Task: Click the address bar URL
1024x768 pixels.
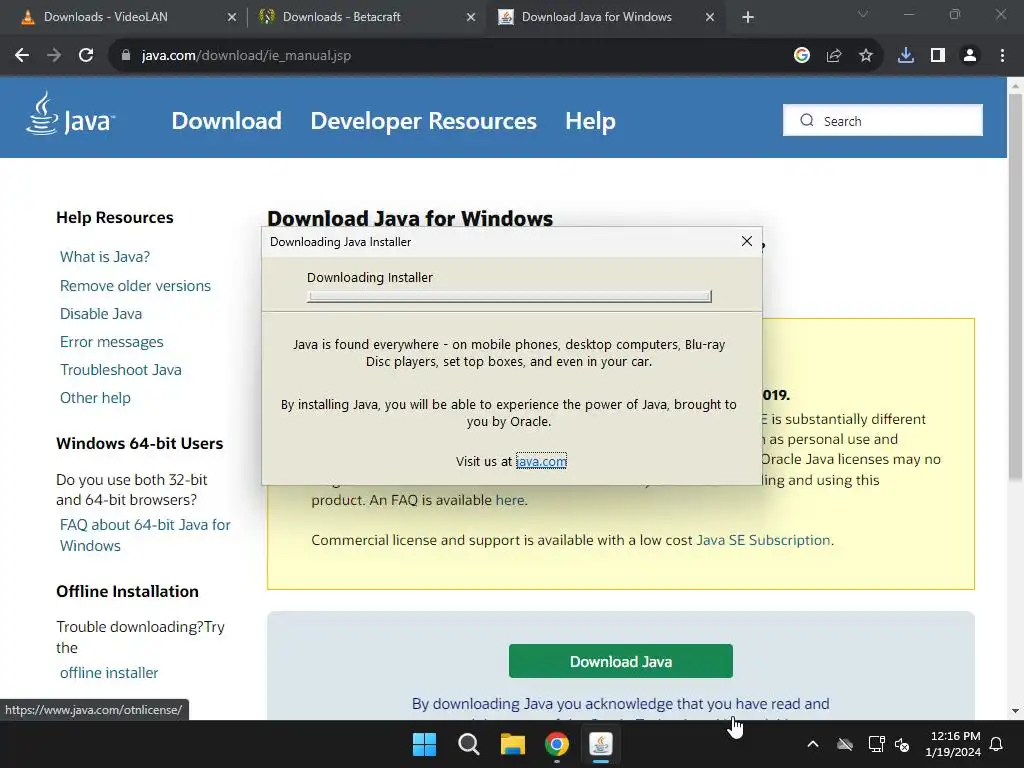Action: pyautogui.click(x=246, y=56)
